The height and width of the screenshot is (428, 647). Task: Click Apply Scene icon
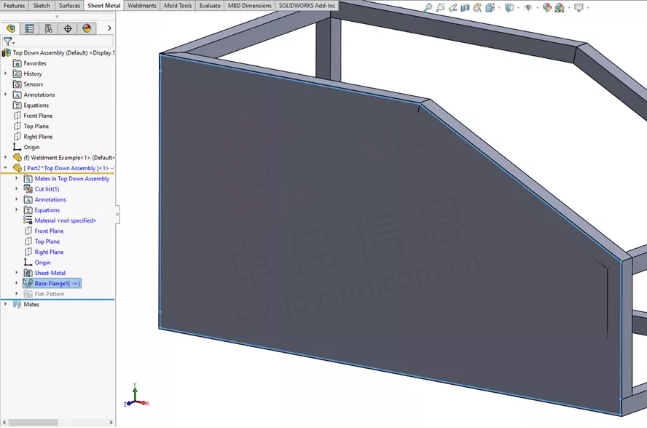pos(560,7)
